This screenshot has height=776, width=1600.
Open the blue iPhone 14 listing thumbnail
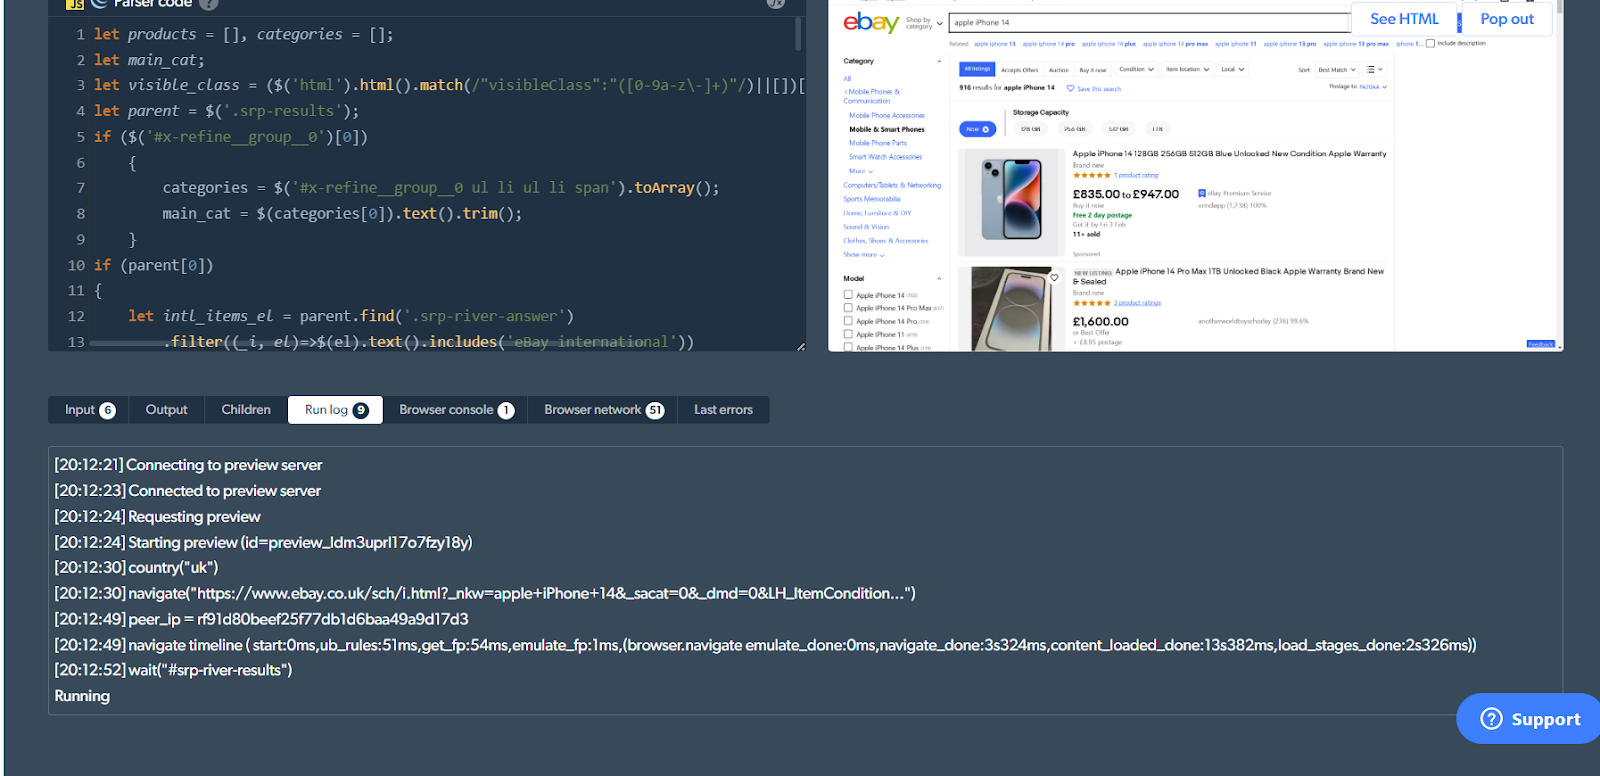tap(1012, 201)
